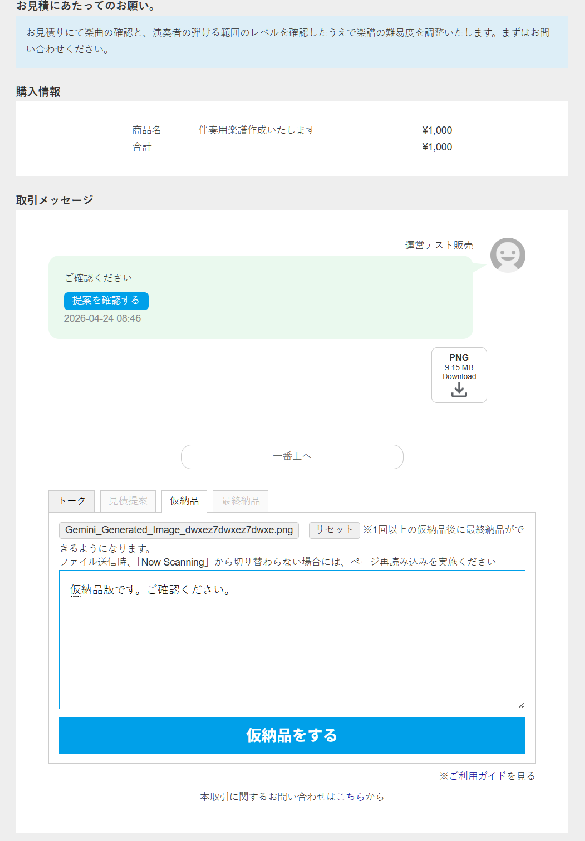585x841 pixels.
Task: Clear the attached file with リセット
Action: coord(334,530)
